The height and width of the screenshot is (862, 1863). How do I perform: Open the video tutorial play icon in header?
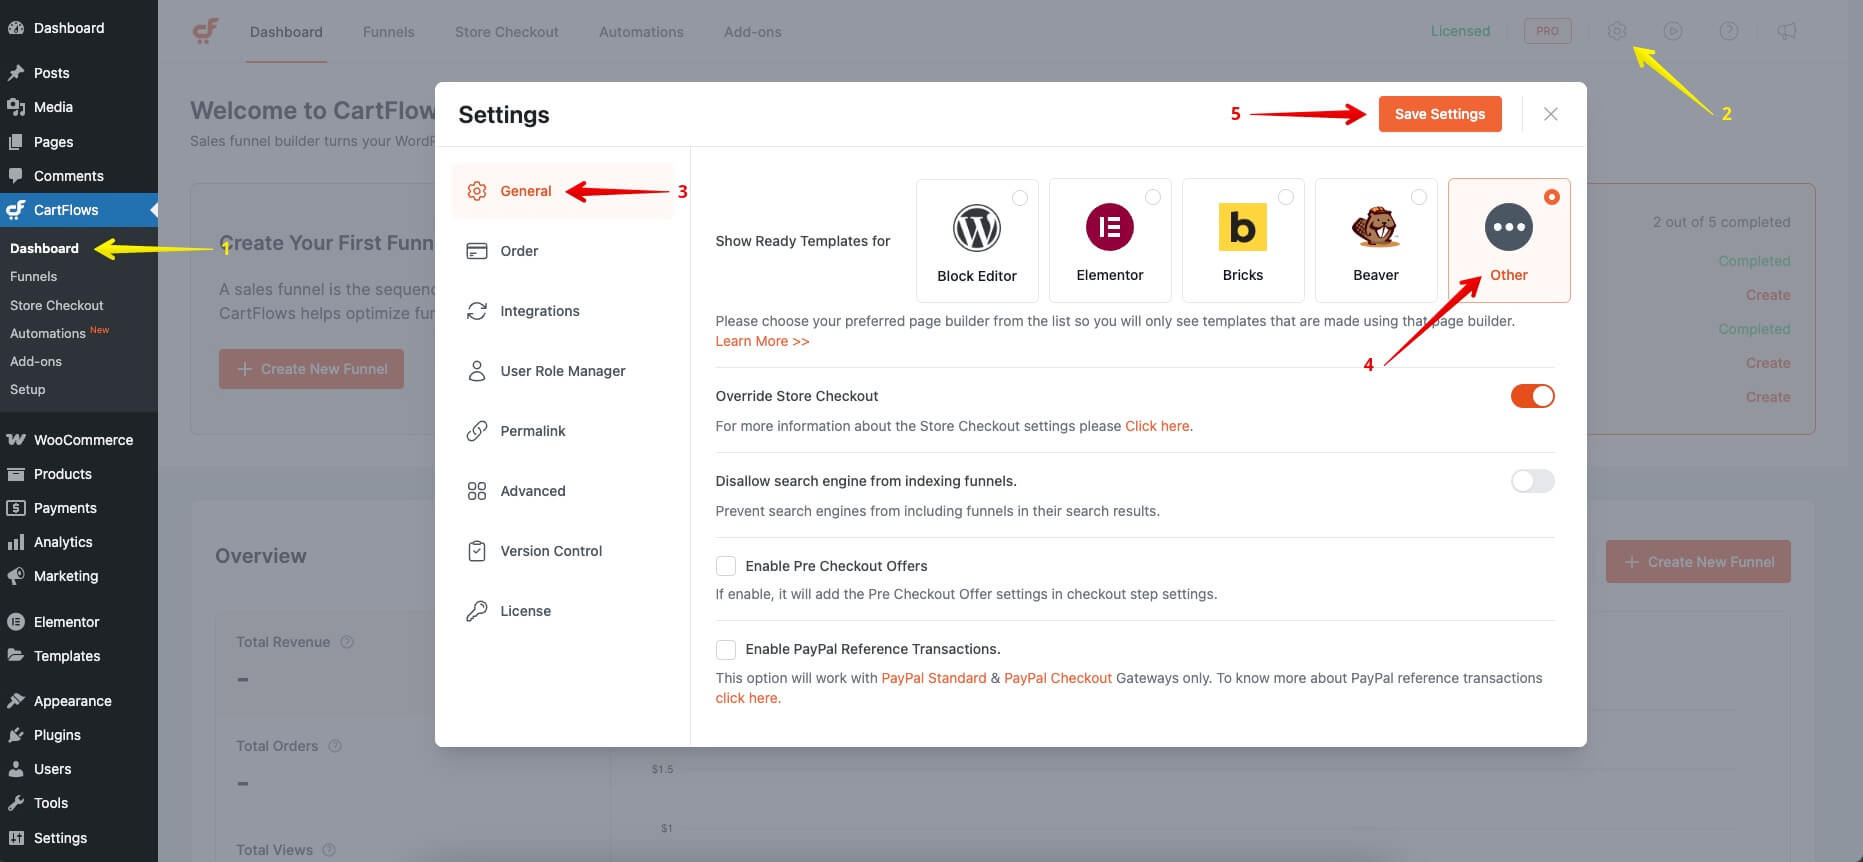pyautogui.click(x=1673, y=31)
